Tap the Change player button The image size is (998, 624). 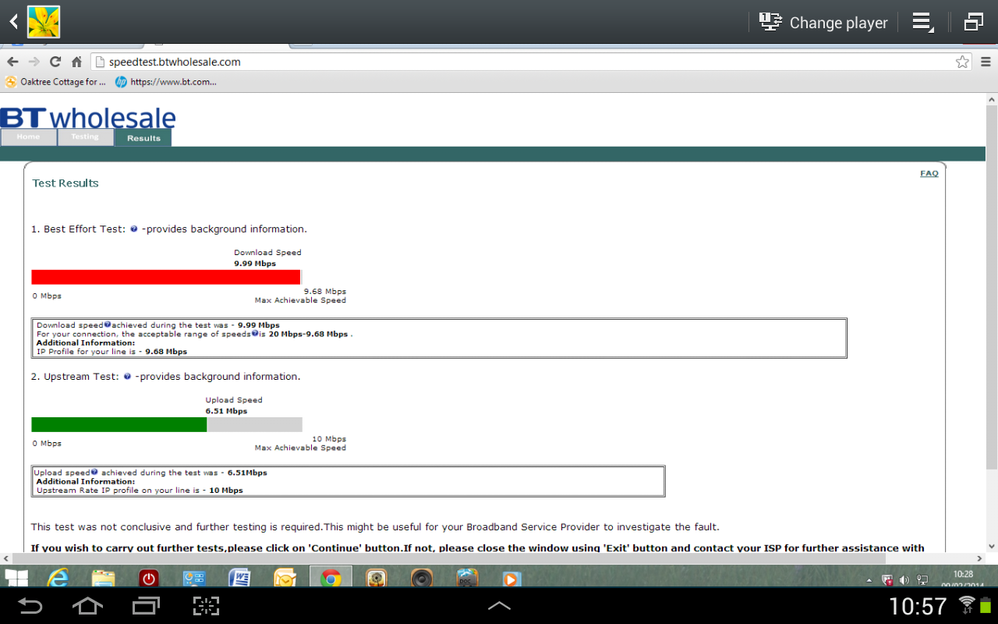point(823,22)
